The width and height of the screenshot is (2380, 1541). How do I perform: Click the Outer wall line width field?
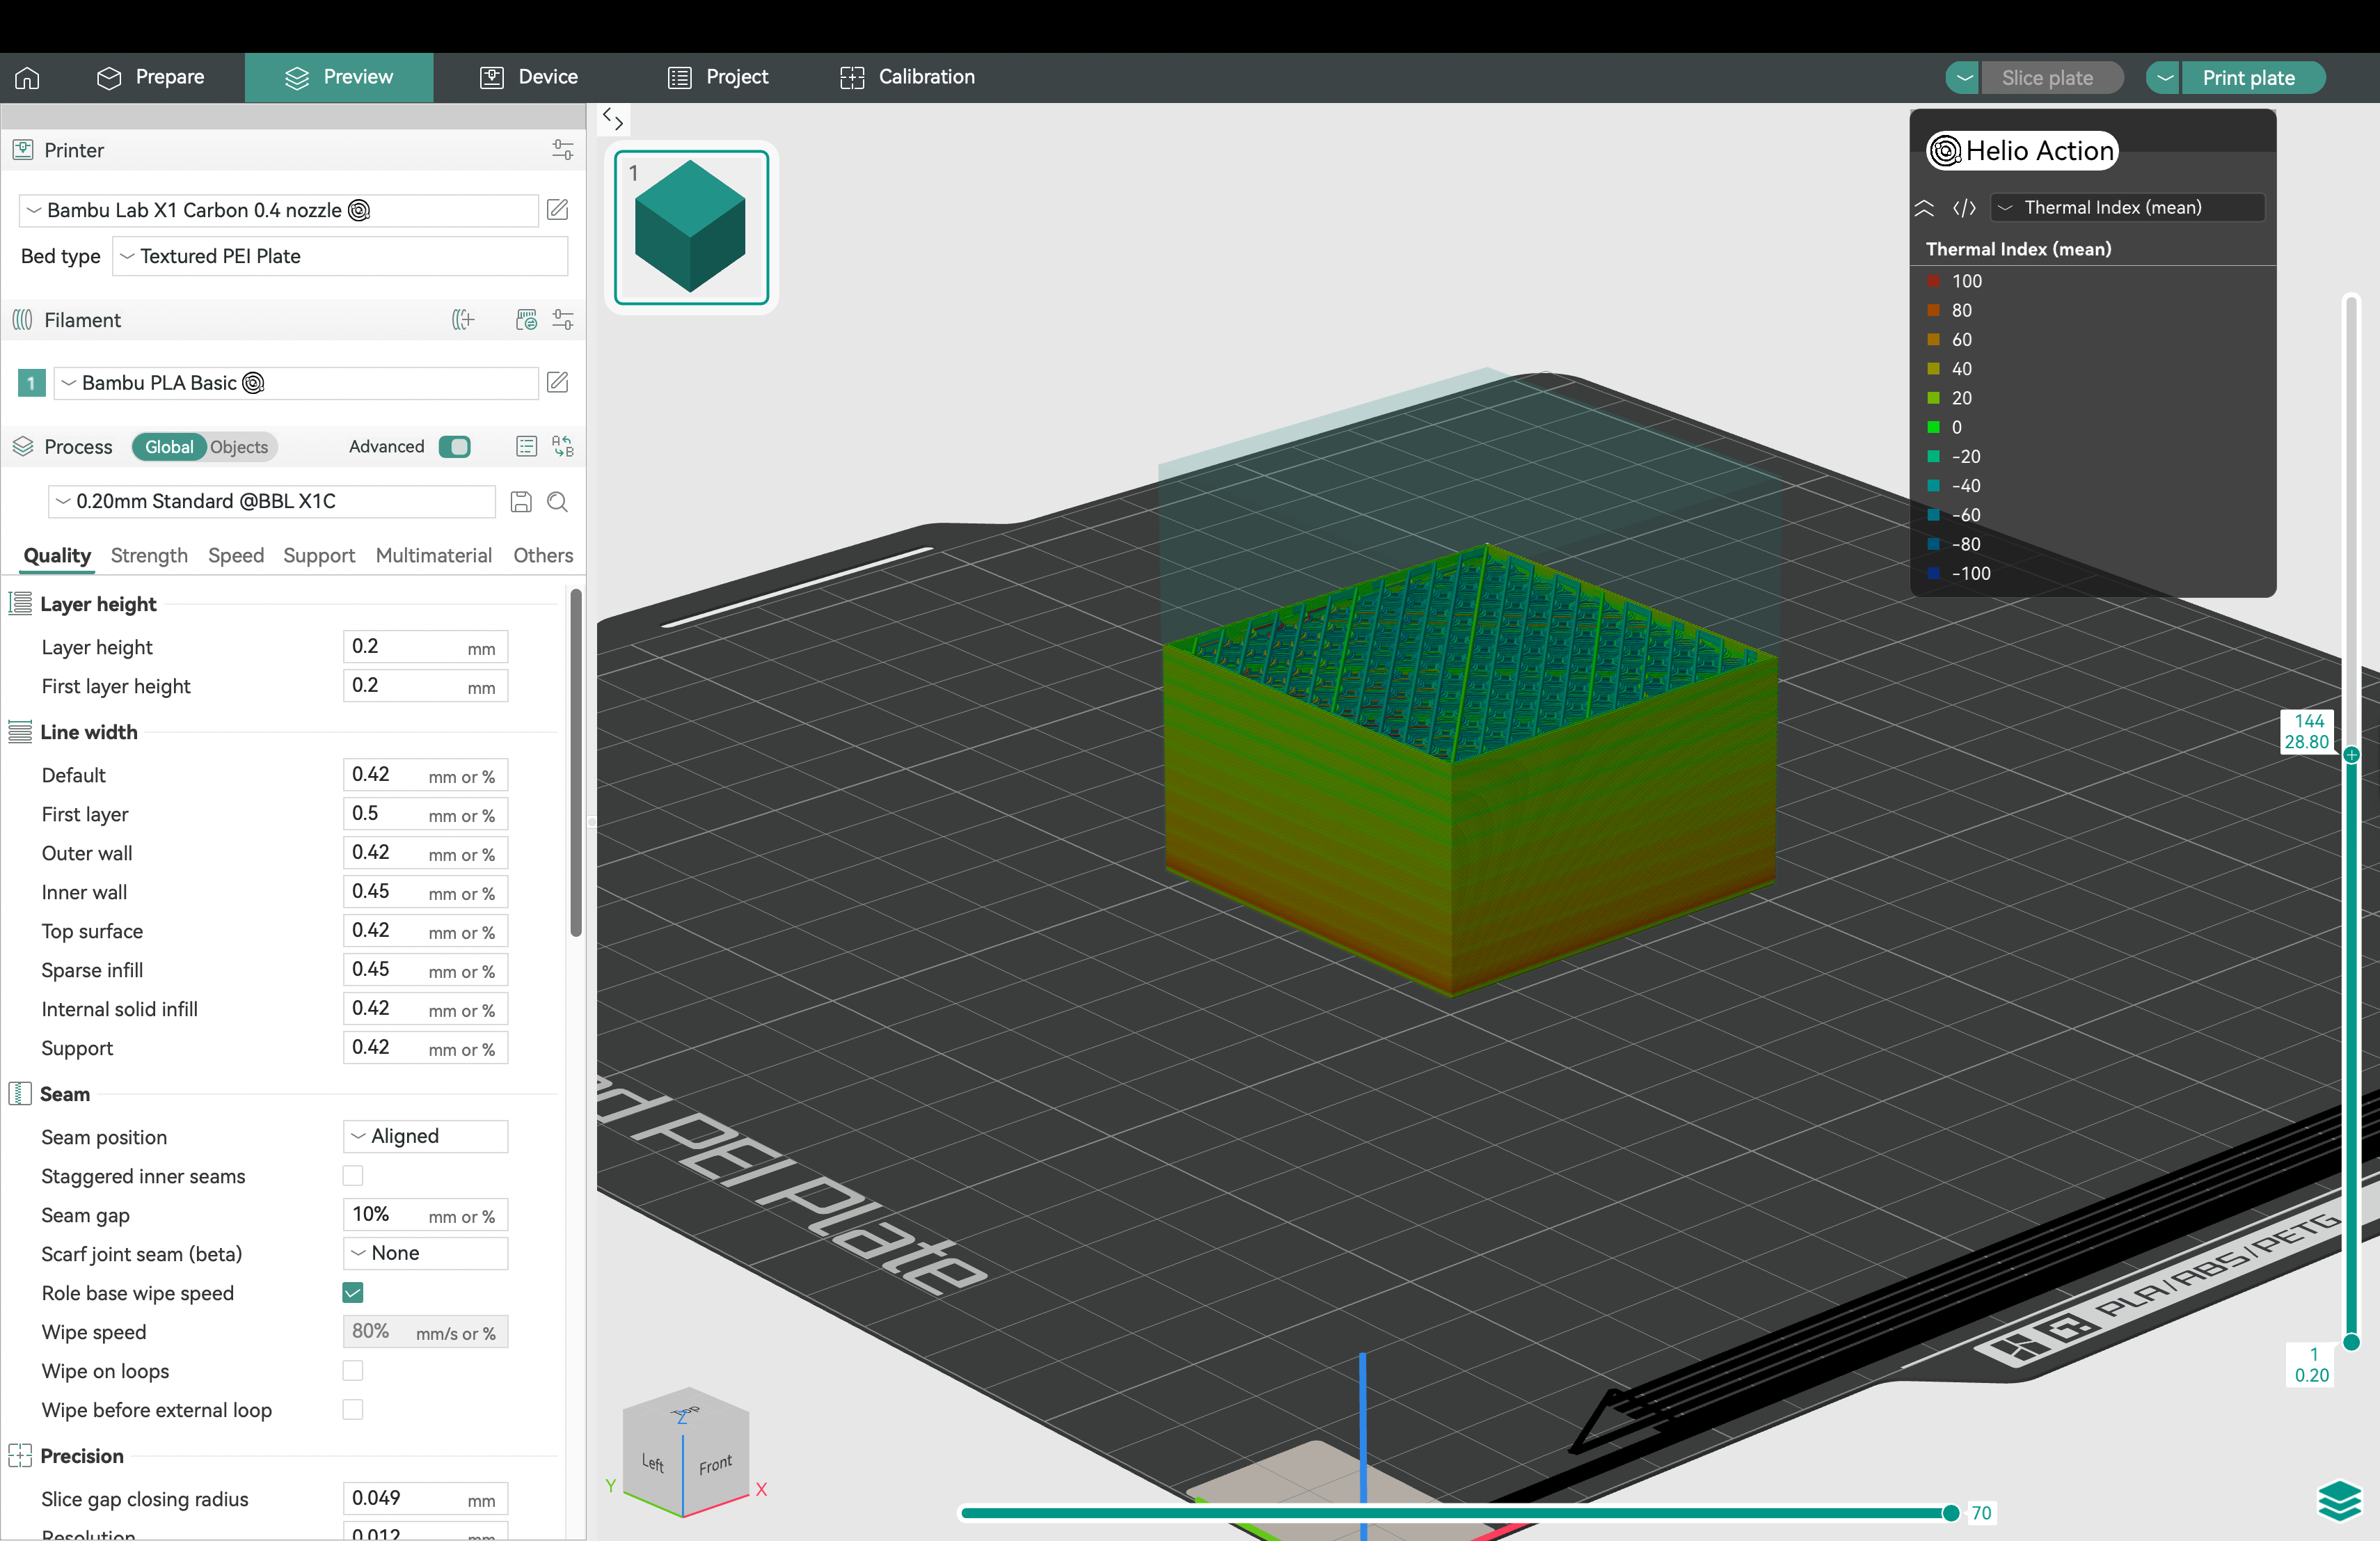(x=426, y=853)
